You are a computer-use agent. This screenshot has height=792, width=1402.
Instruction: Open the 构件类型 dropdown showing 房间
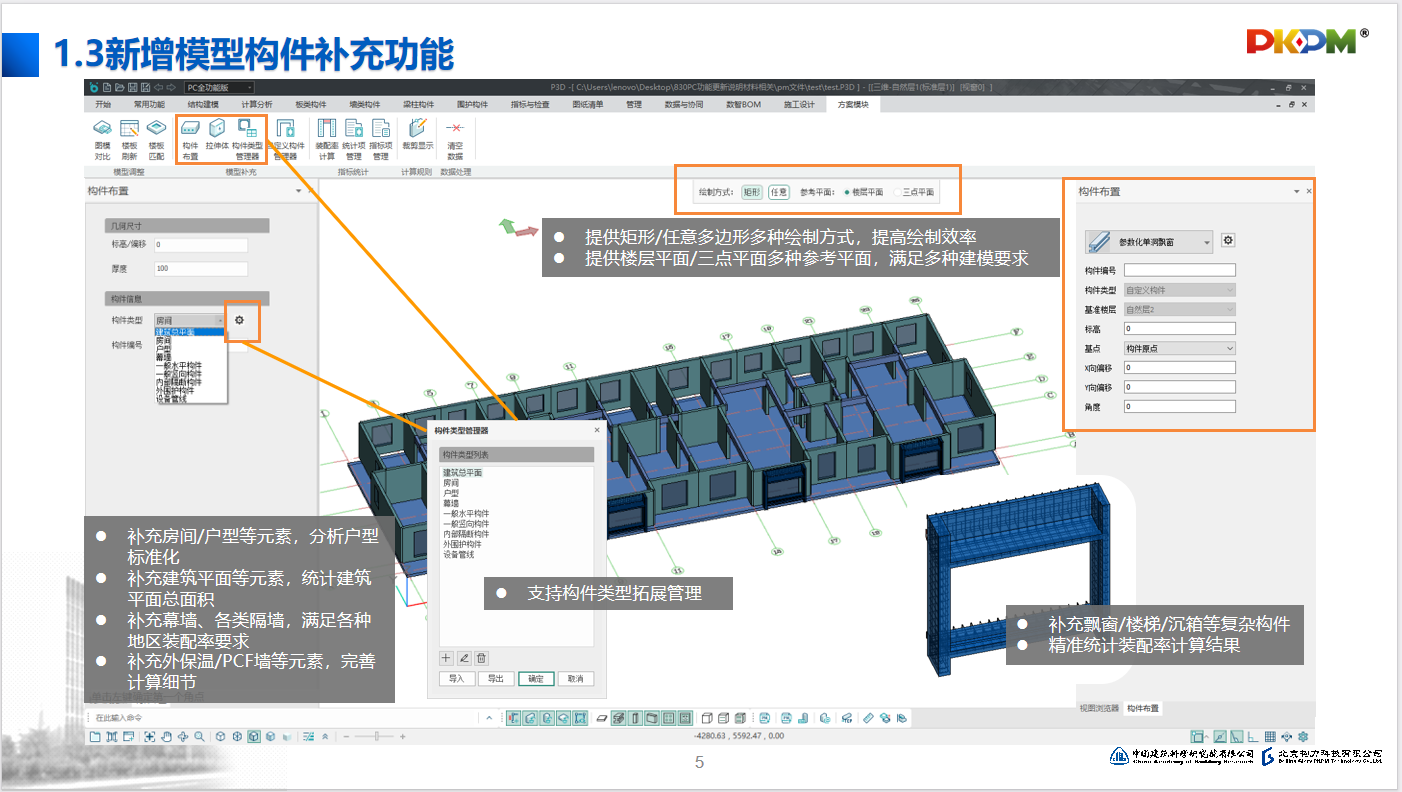(190, 320)
